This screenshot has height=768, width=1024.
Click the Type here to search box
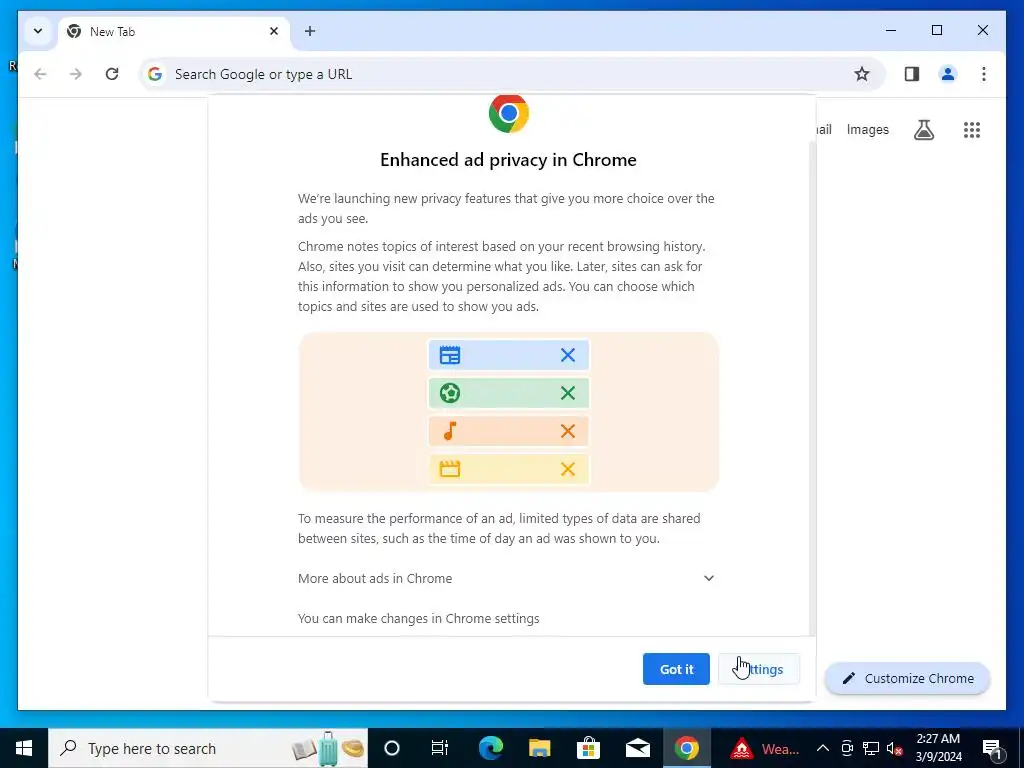click(208, 748)
